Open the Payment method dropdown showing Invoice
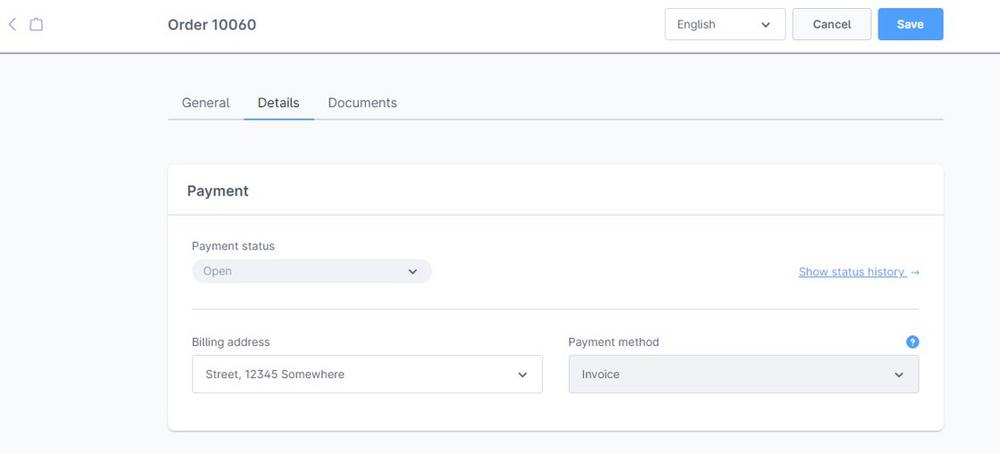1000x454 pixels. (744, 374)
